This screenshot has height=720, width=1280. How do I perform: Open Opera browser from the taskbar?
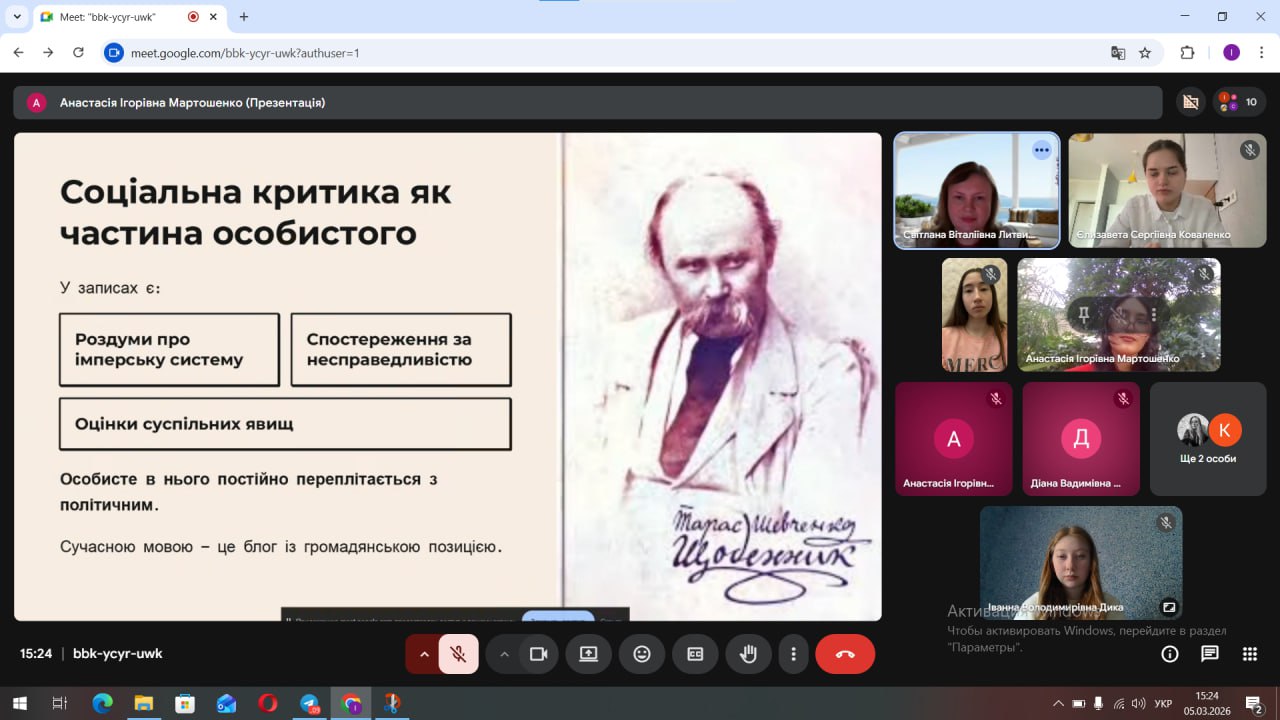pyautogui.click(x=267, y=704)
